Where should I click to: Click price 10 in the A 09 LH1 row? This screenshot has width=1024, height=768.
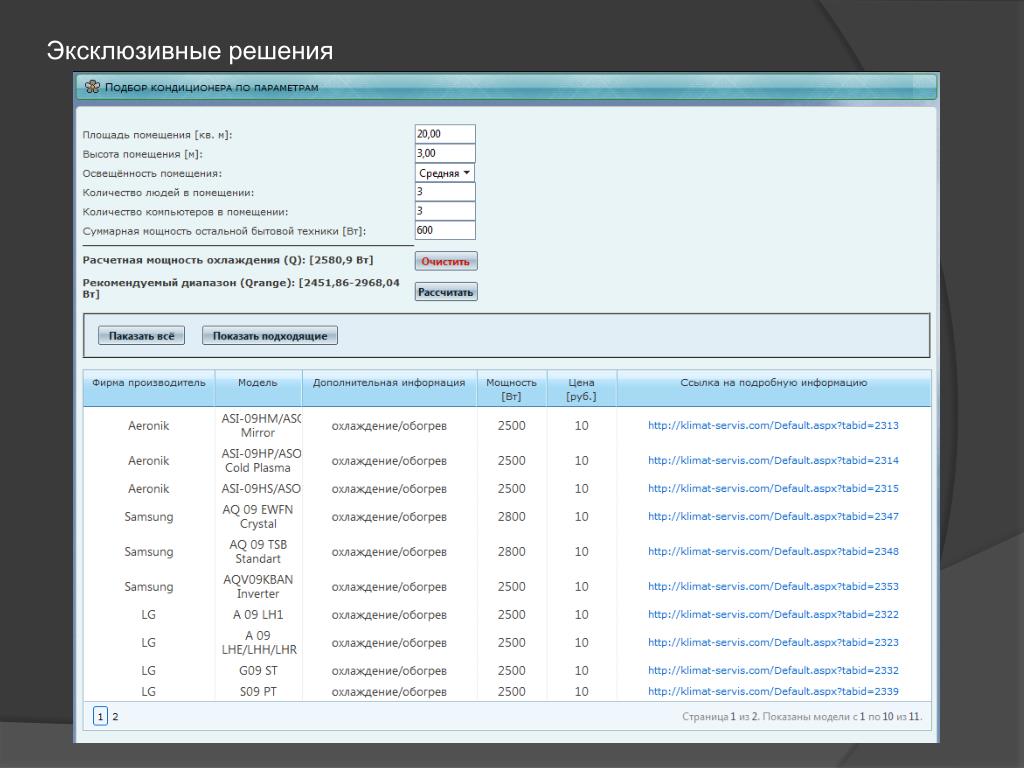click(581, 615)
